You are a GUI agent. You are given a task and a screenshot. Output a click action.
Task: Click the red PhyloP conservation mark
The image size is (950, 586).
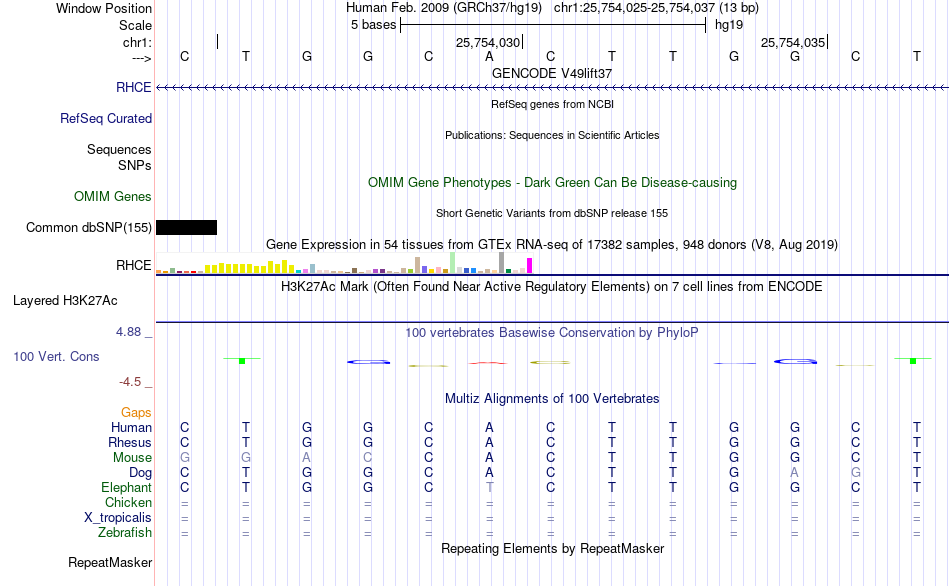pos(488,363)
